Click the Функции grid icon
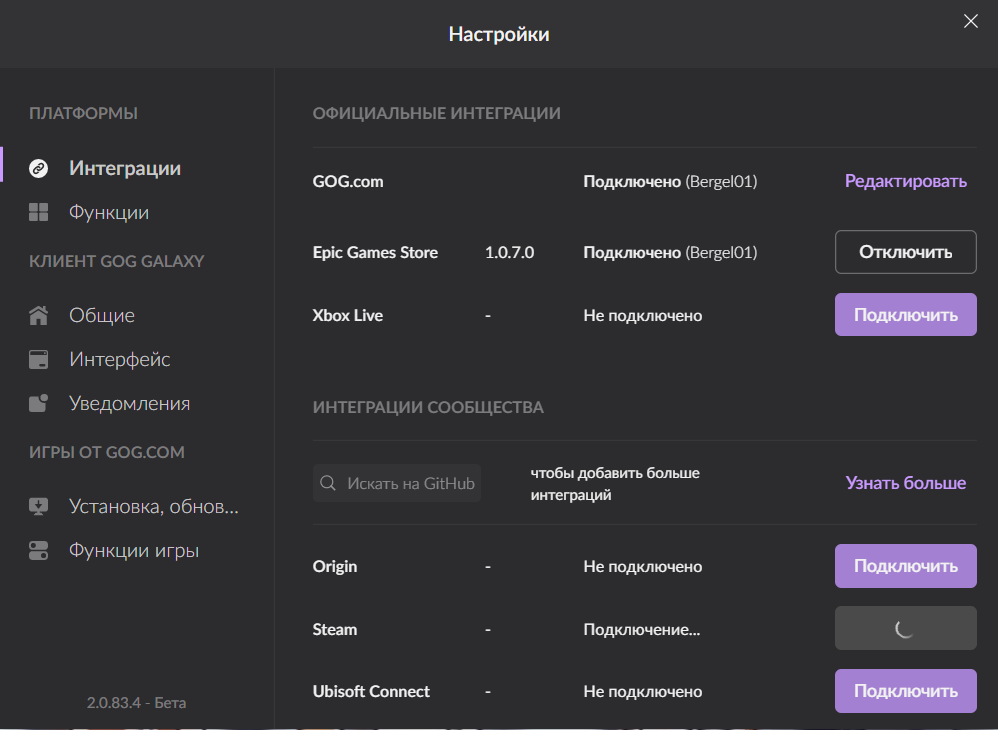 pyautogui.click(x=38, y=212)
